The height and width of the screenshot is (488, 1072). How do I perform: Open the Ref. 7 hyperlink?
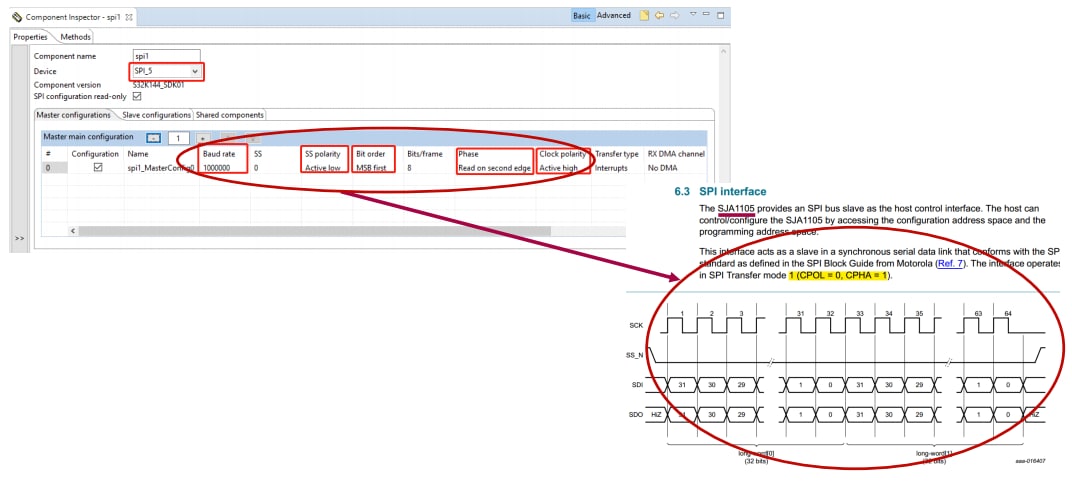click(x=950, y=263)
